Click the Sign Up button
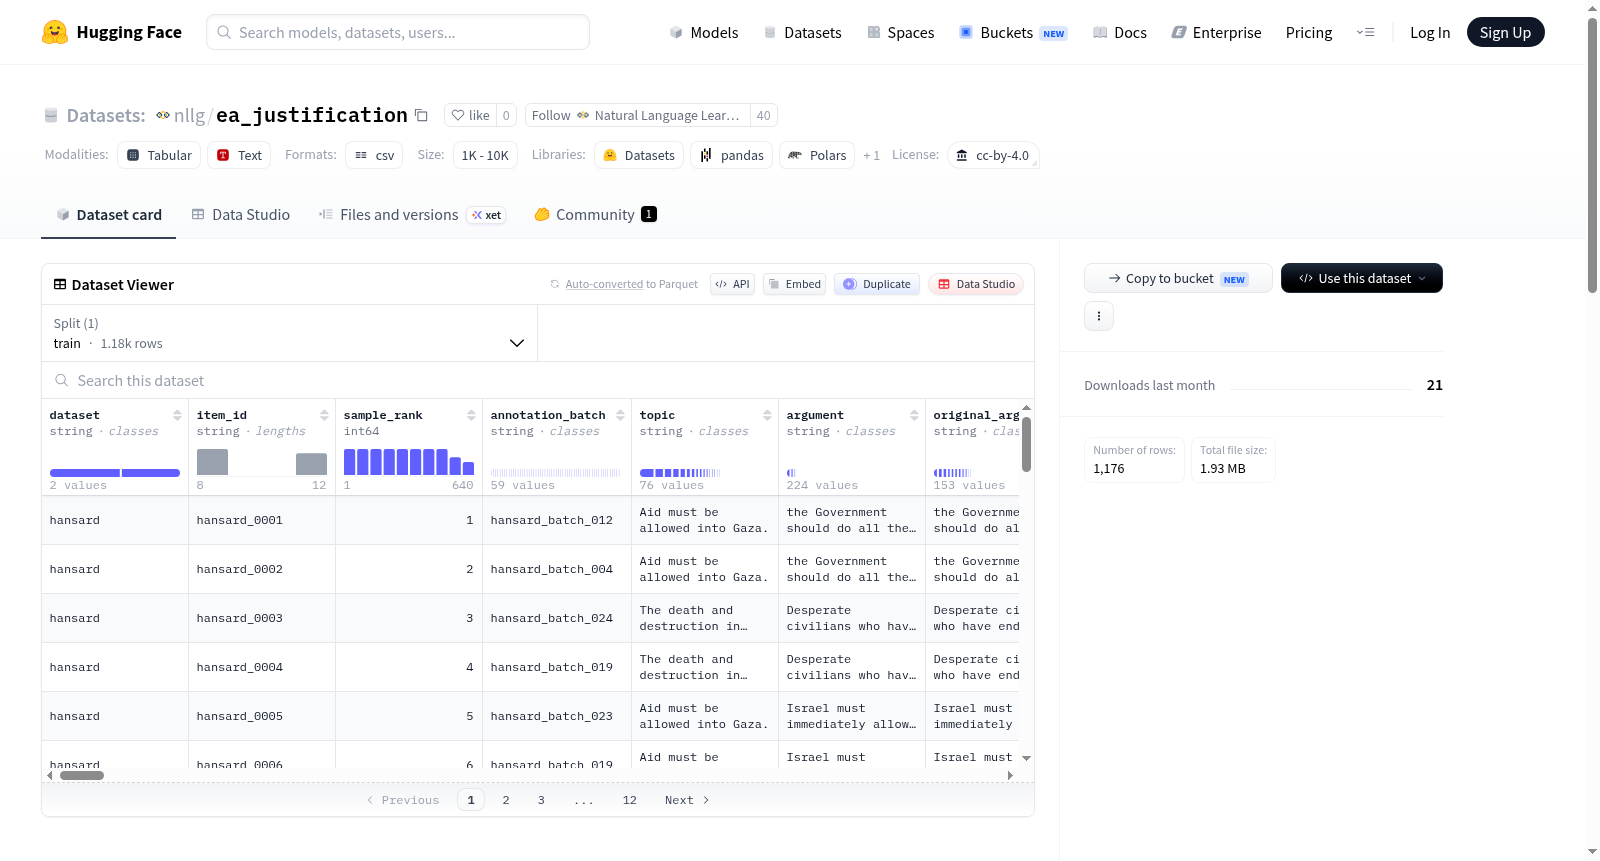Viewport: 1600px width, 861px height. pyautogui.click(x=1505, y=32)
